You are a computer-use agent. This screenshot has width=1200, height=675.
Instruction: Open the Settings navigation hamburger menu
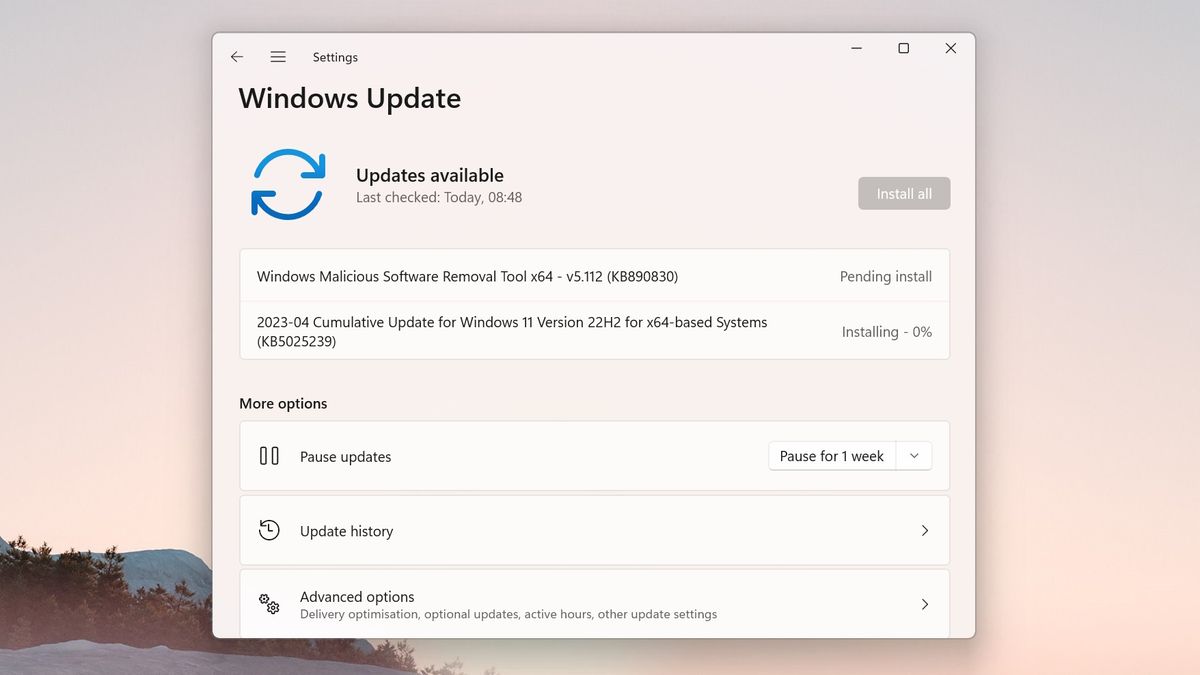pos(278,57)
